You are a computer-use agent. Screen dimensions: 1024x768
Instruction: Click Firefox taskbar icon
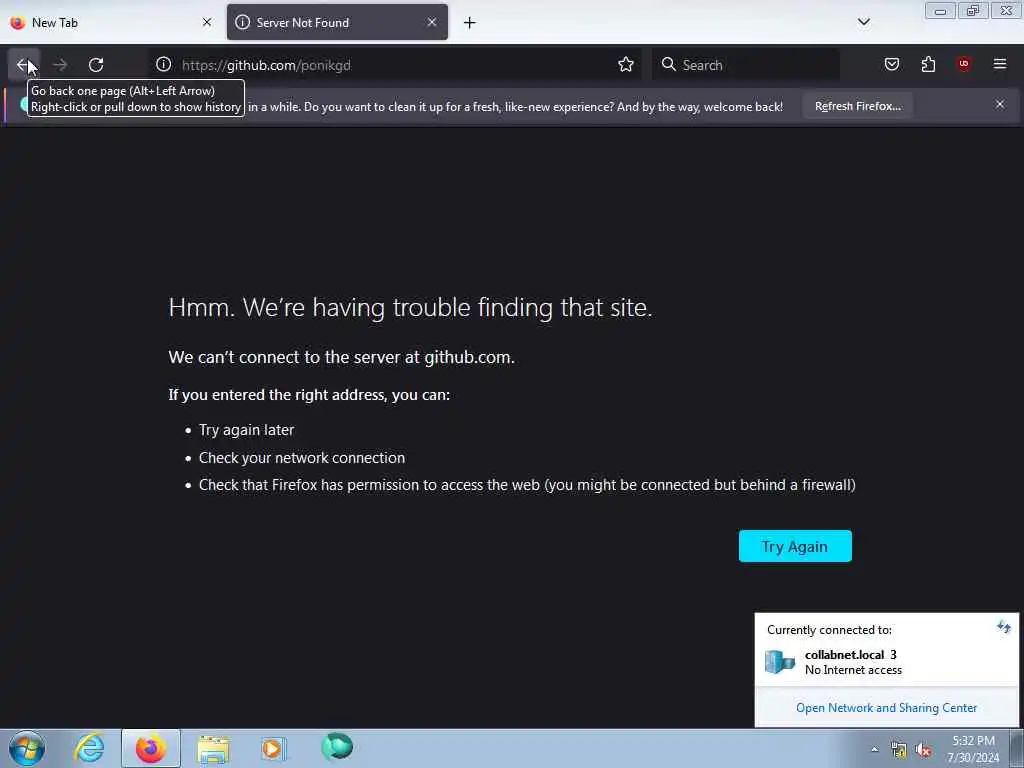click(x=151, y=748)
